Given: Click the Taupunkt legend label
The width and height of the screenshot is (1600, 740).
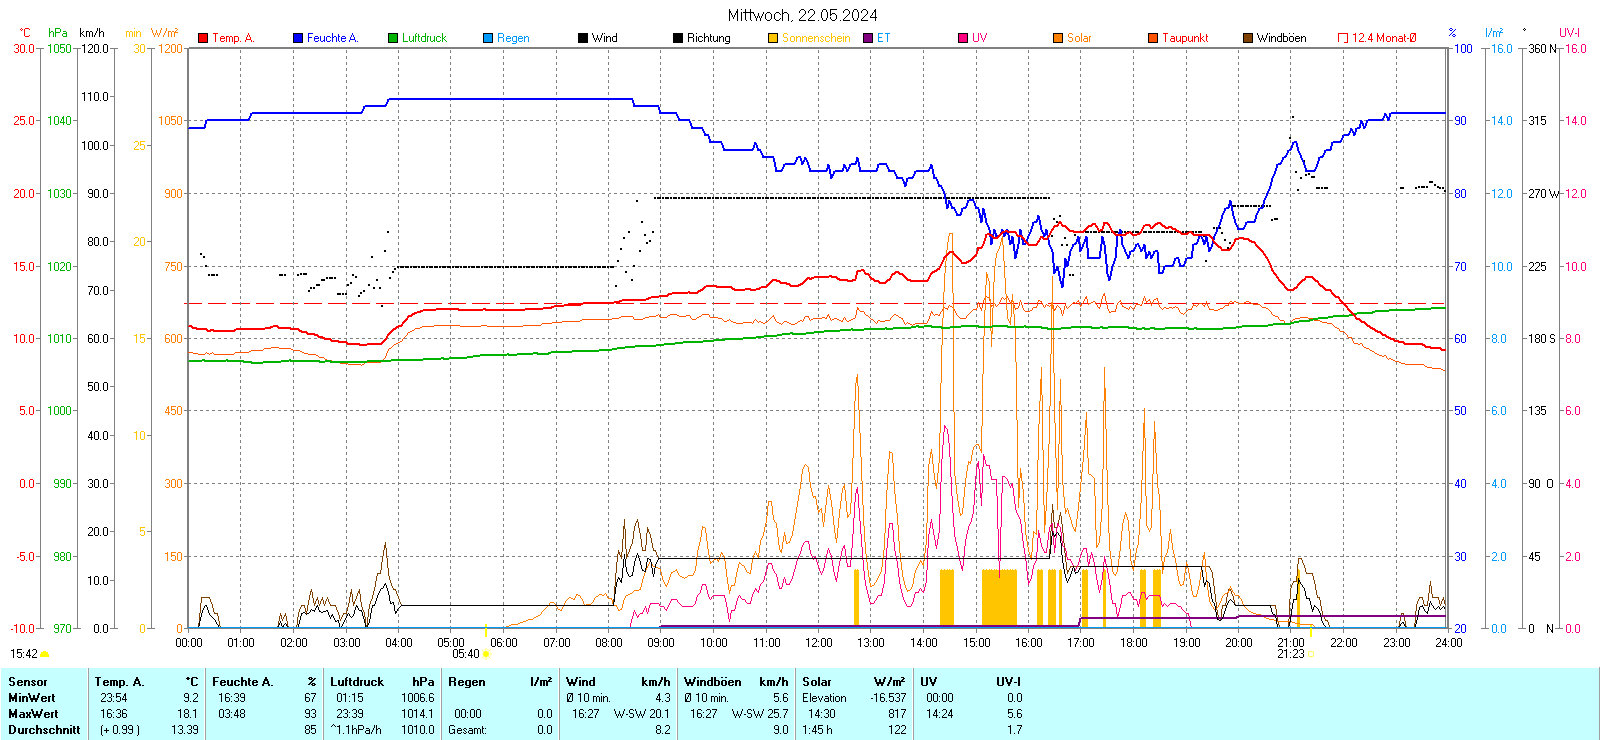Looking at the screenshot, I should [x=1185, y=38].
